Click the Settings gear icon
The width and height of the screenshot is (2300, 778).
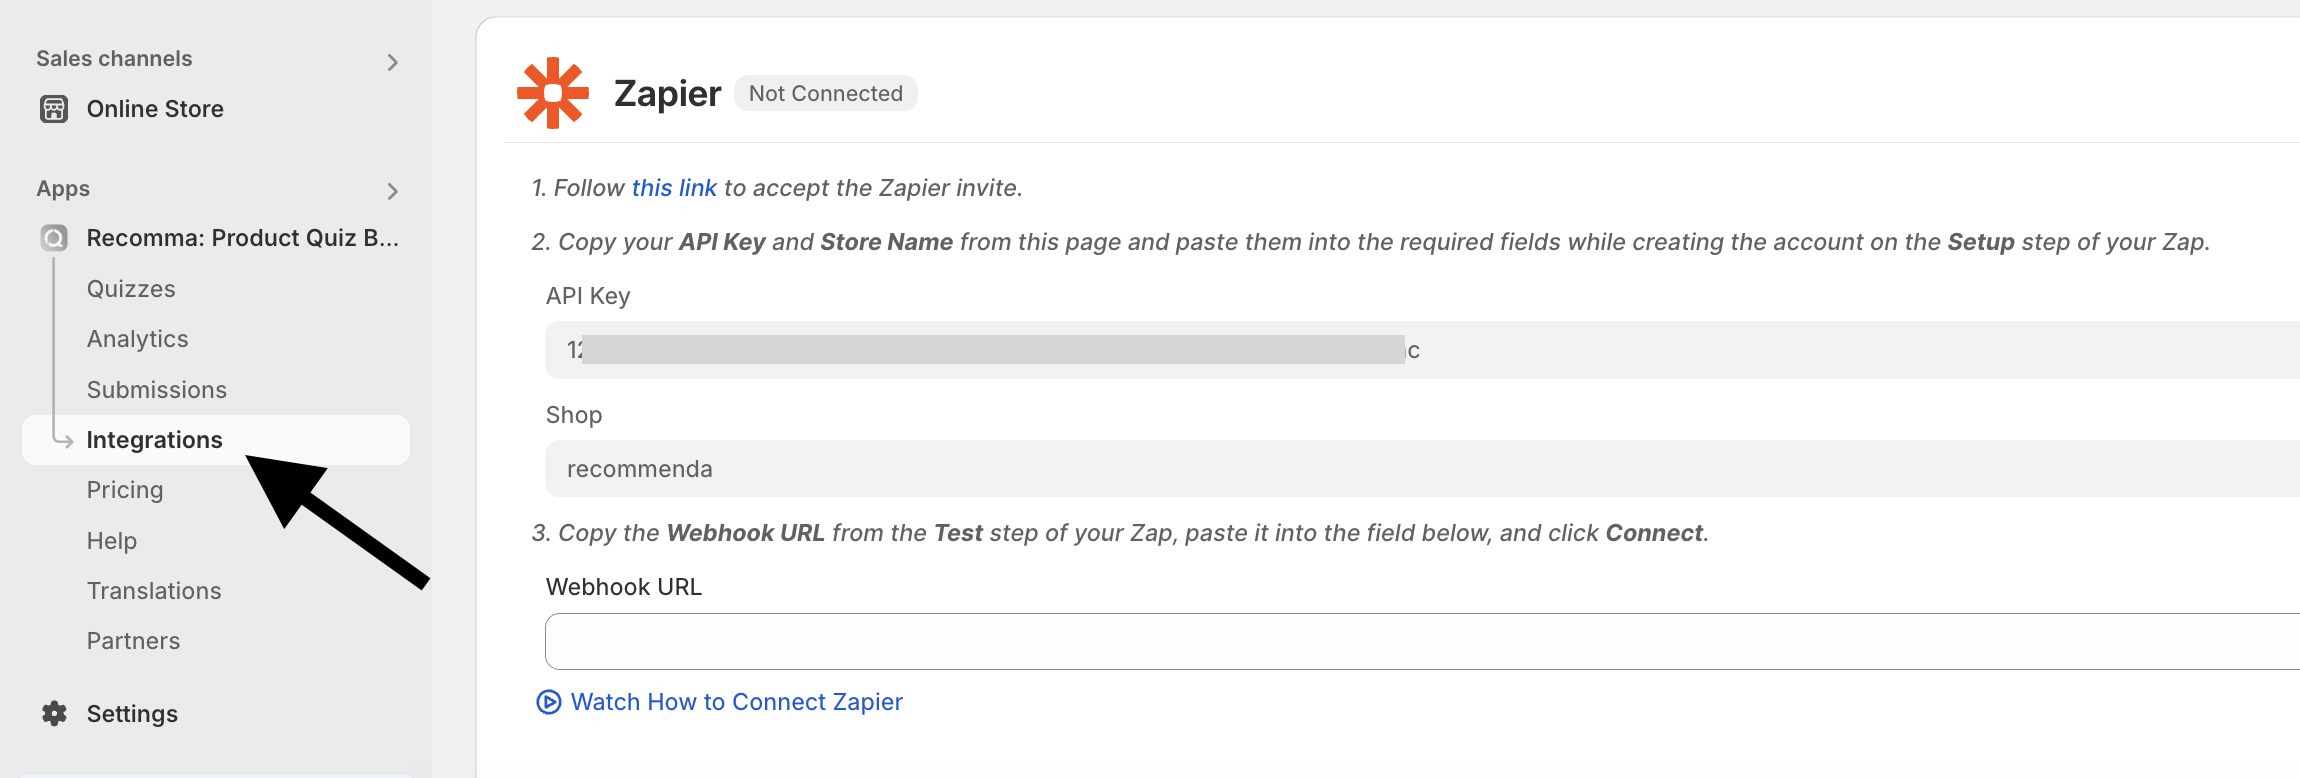click(54, 713)
